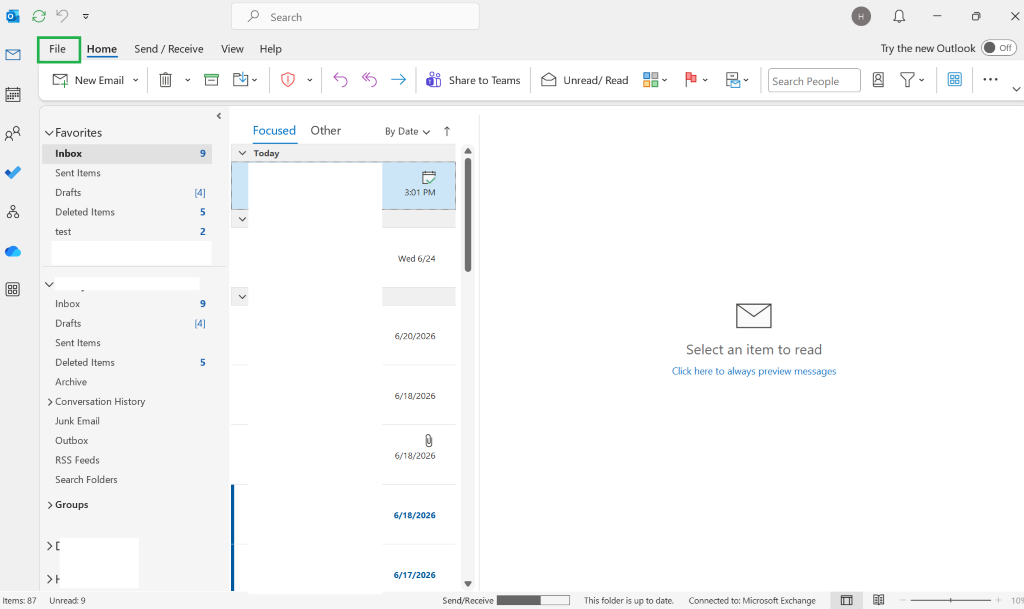Open the Calendar from the left rail
Viewport: 1024px width, 609px height.
click(x=12, y=95)
